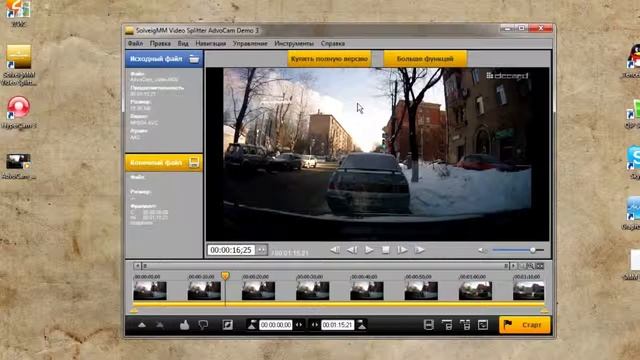Screen dimensions: 640x360
Task: Click stepper arrows beside current timecode field
Action: pos(261,250)
